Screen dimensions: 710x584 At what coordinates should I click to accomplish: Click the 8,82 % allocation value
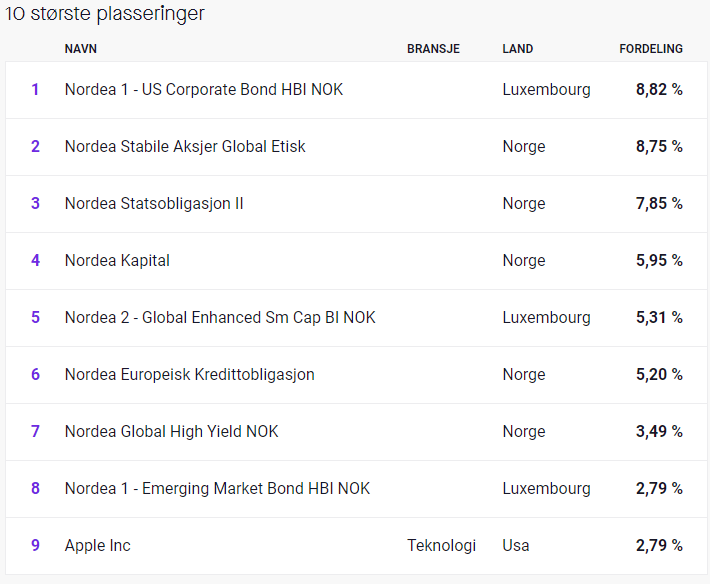click(x=659, y=90)
